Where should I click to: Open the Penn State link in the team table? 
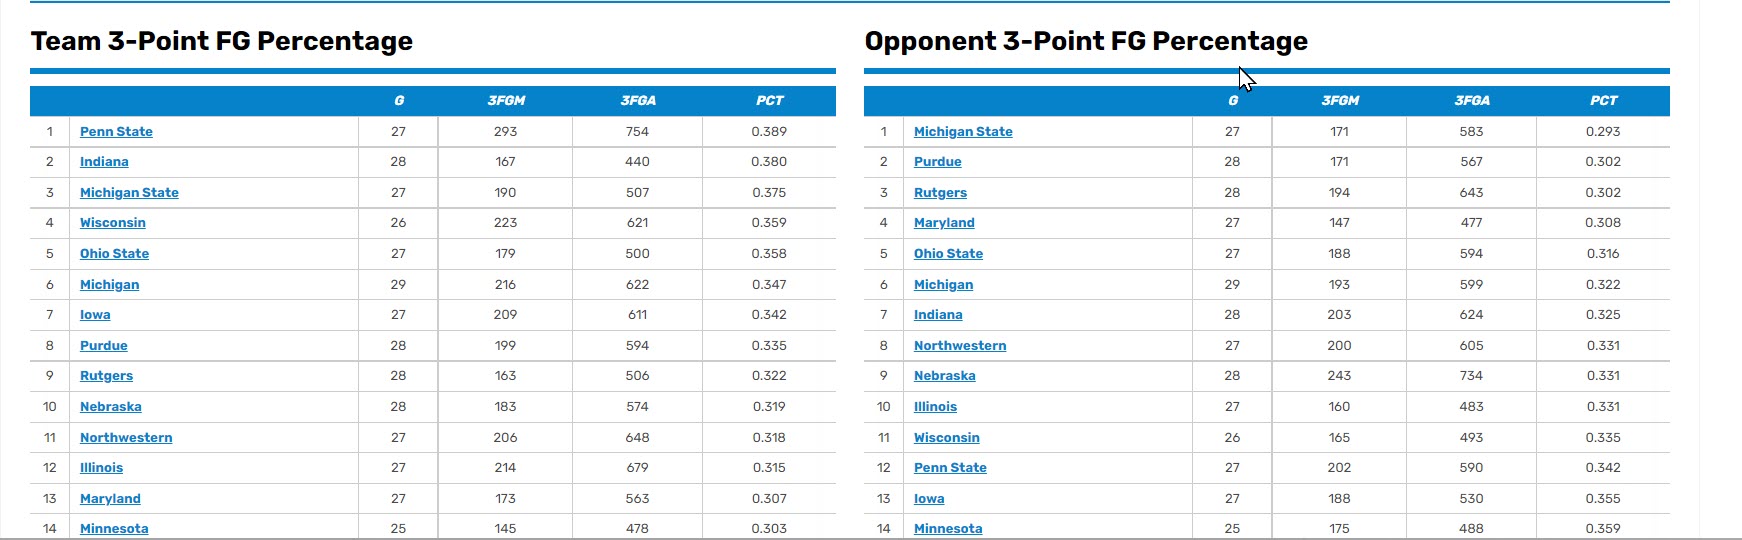(116, 132)
